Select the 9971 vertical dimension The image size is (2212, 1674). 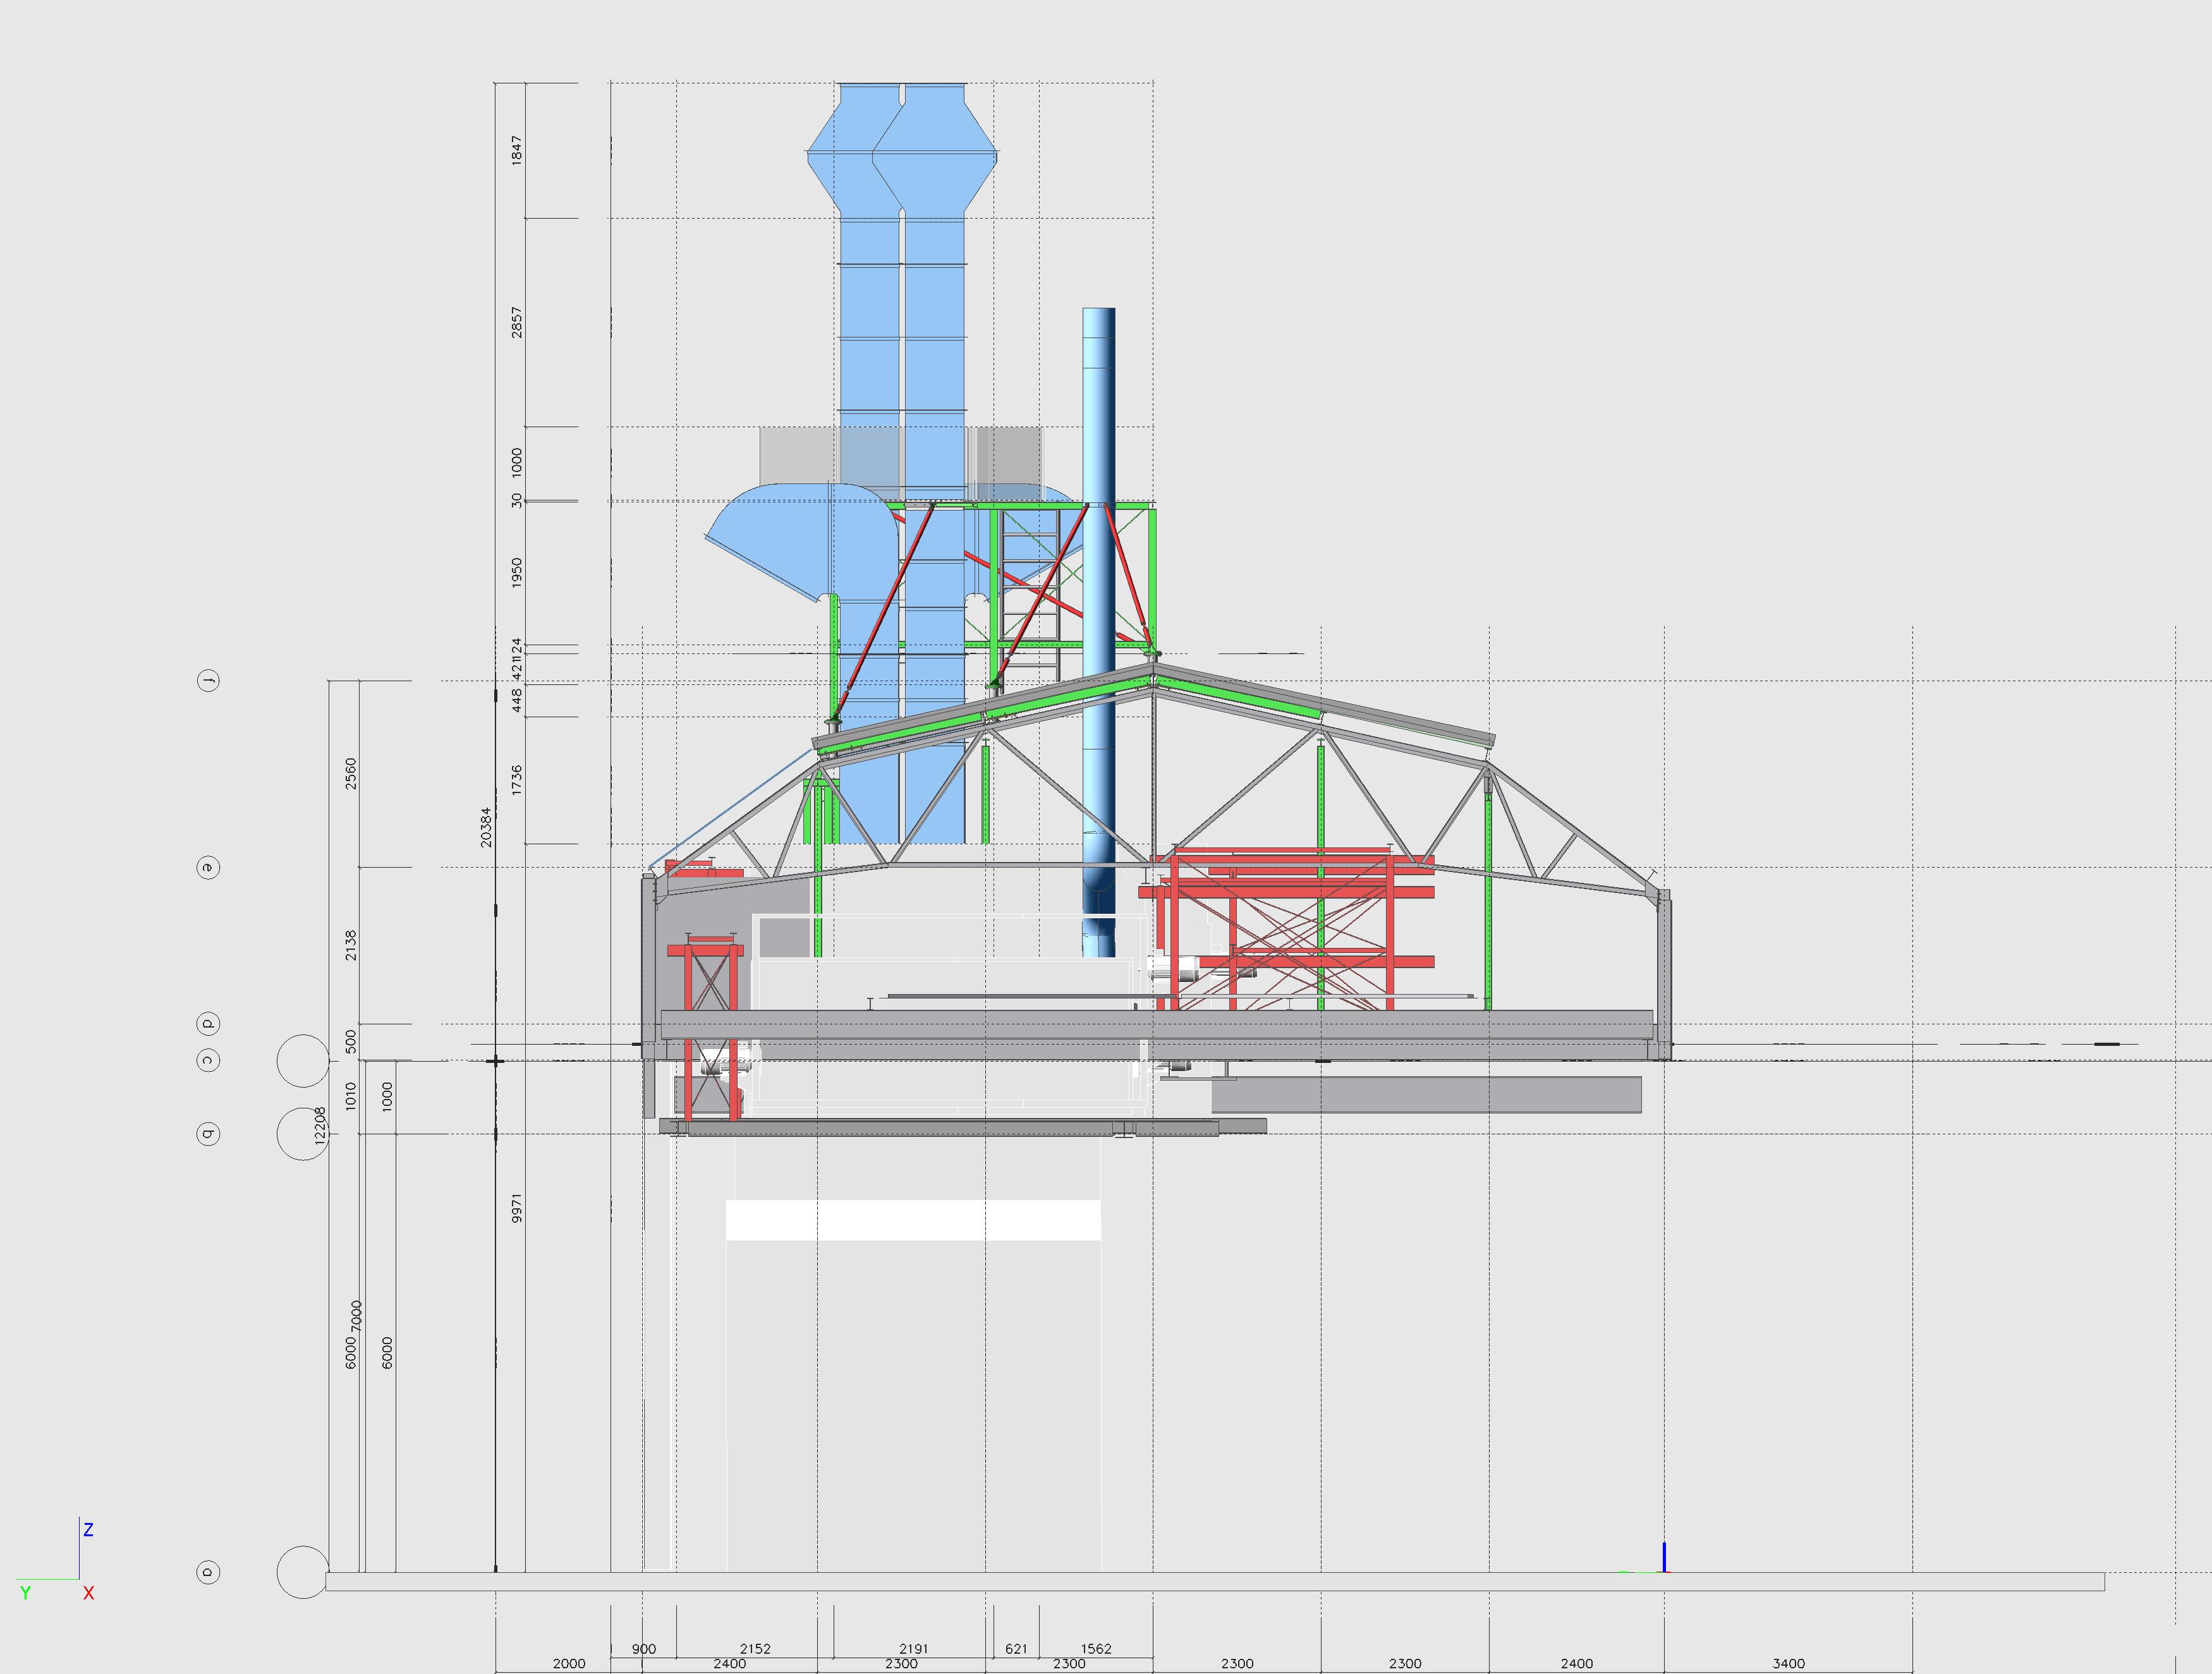click(516, 1208)
